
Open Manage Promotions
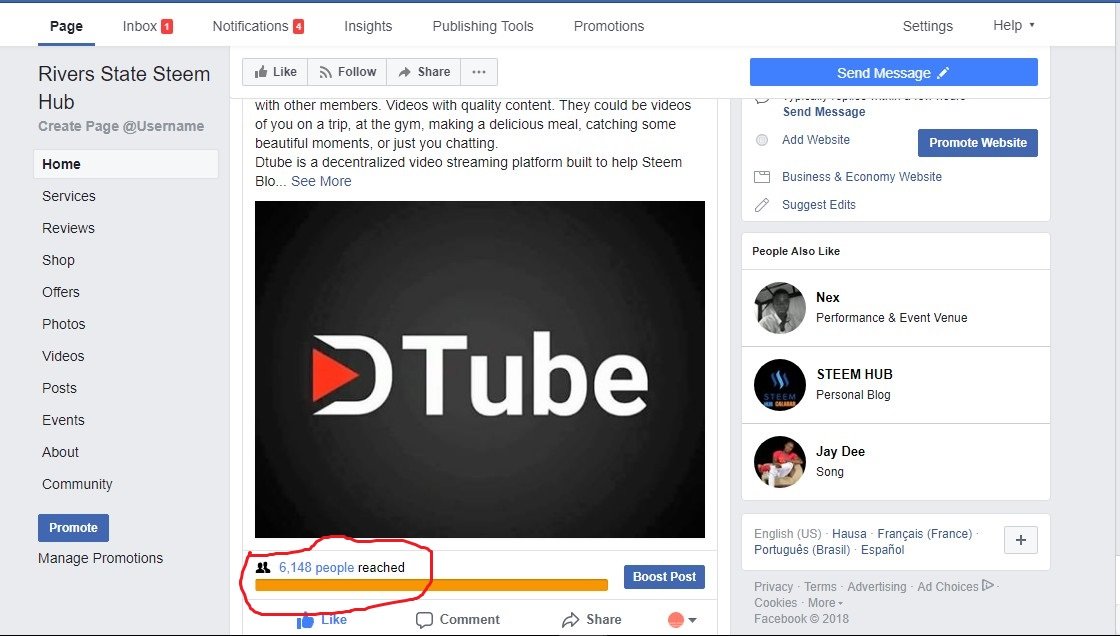(x=101, y=558)
